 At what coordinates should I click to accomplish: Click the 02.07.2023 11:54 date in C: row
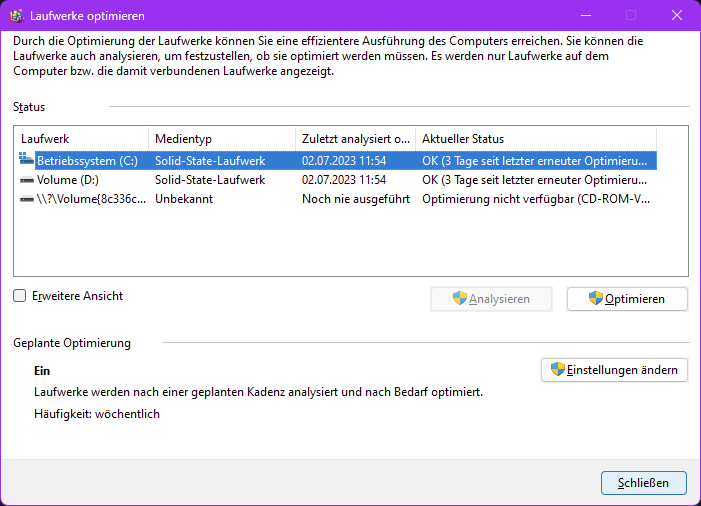tap(344, 161)
